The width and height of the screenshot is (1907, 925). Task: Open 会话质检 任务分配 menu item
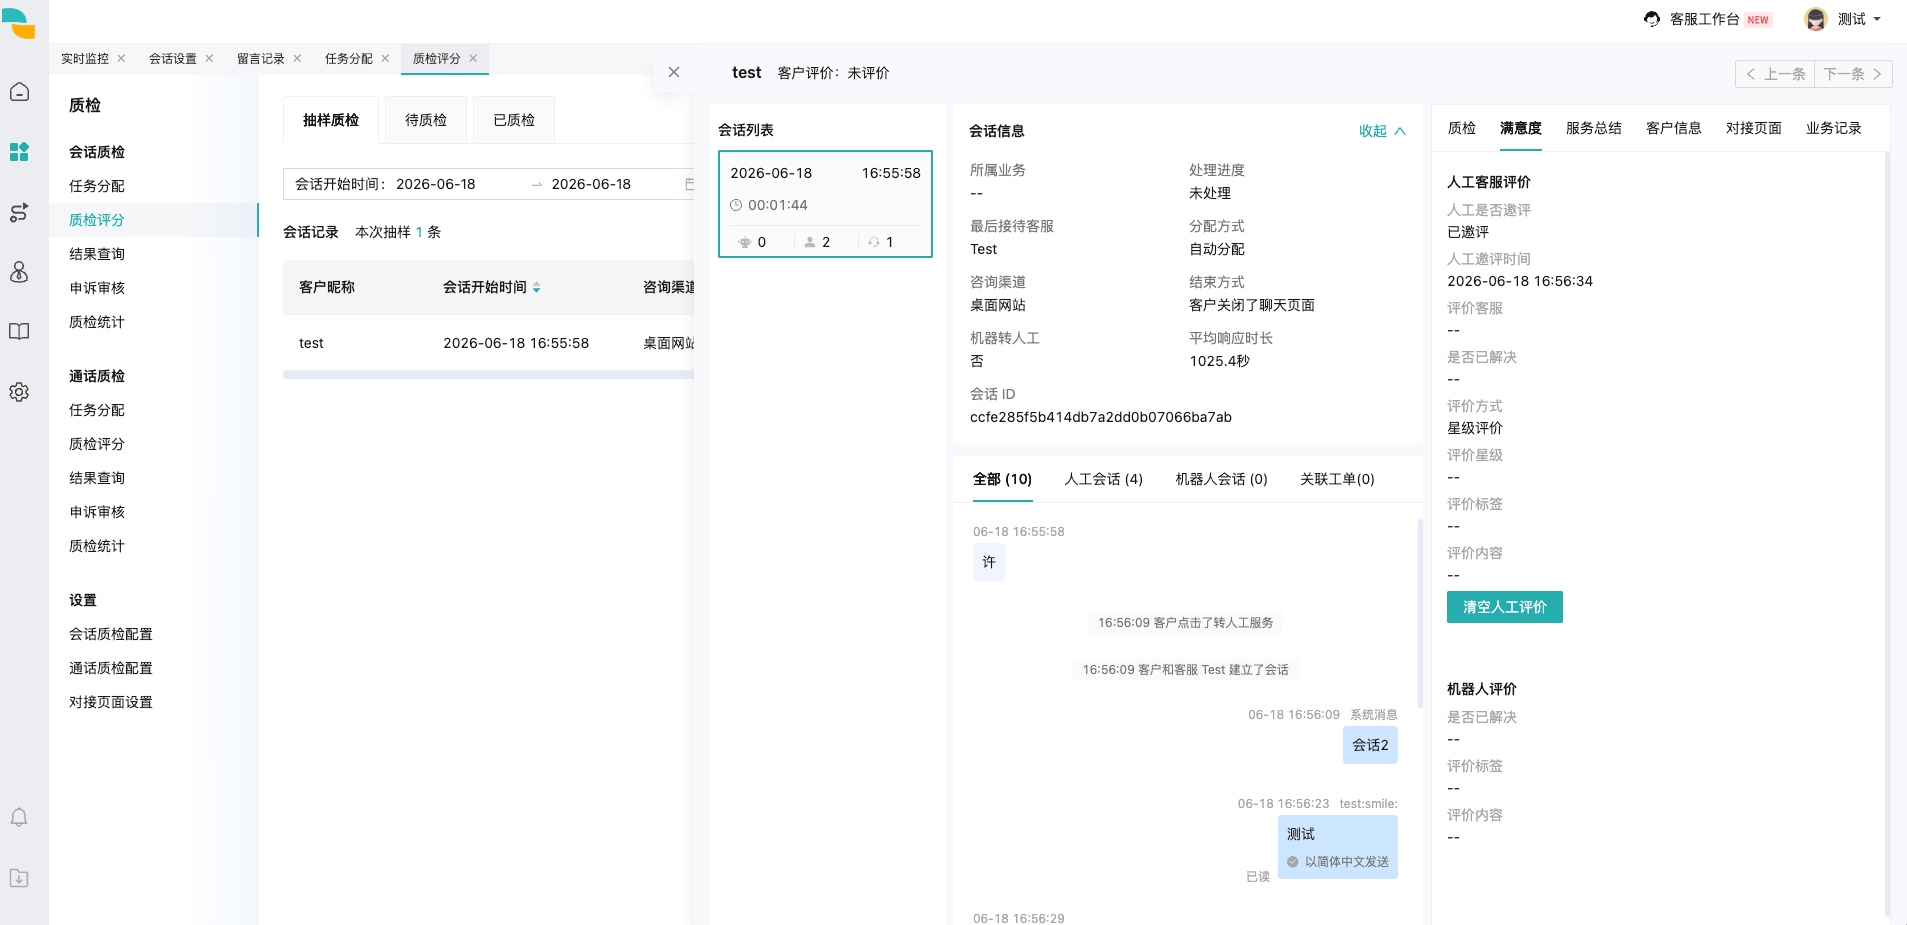click(97, 186)
